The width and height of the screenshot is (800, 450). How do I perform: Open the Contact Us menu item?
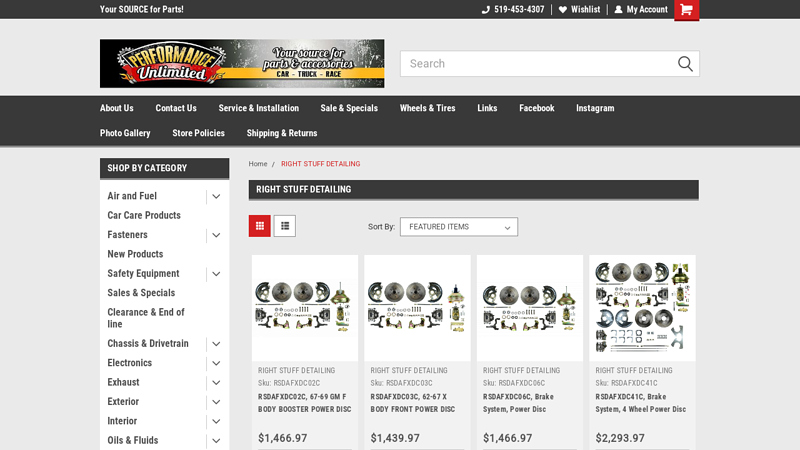tap(176, 108)
